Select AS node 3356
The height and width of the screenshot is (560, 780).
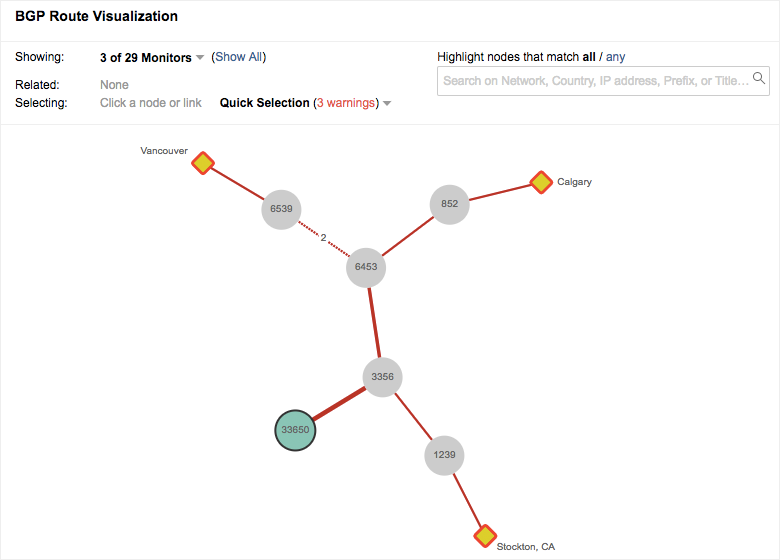click(382, 377)
